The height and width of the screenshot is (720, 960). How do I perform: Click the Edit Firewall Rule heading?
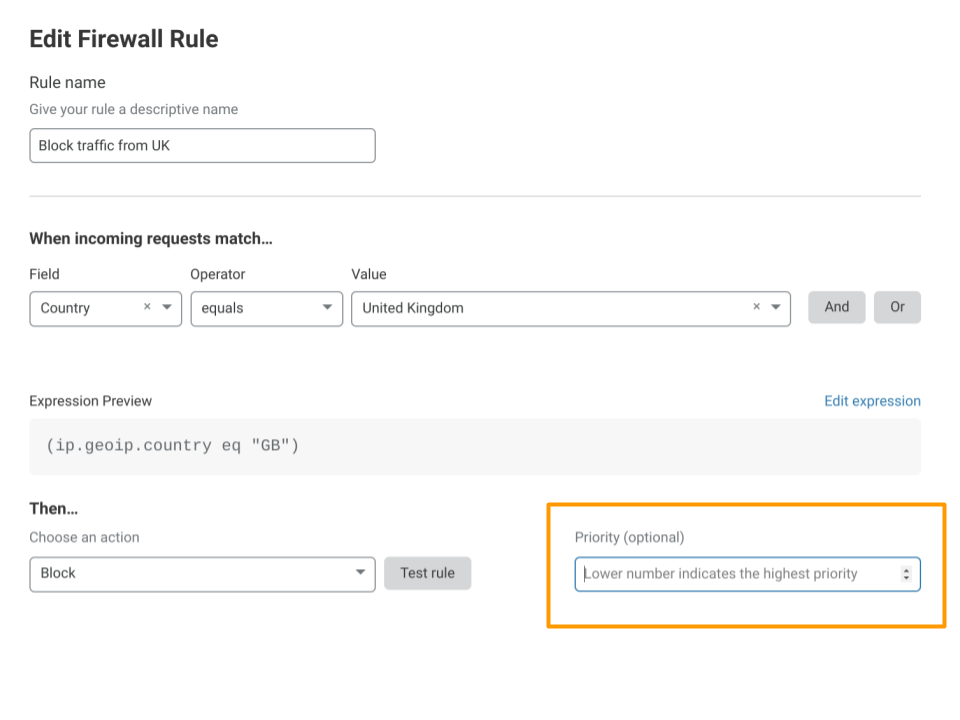click(x=123, y=39)
